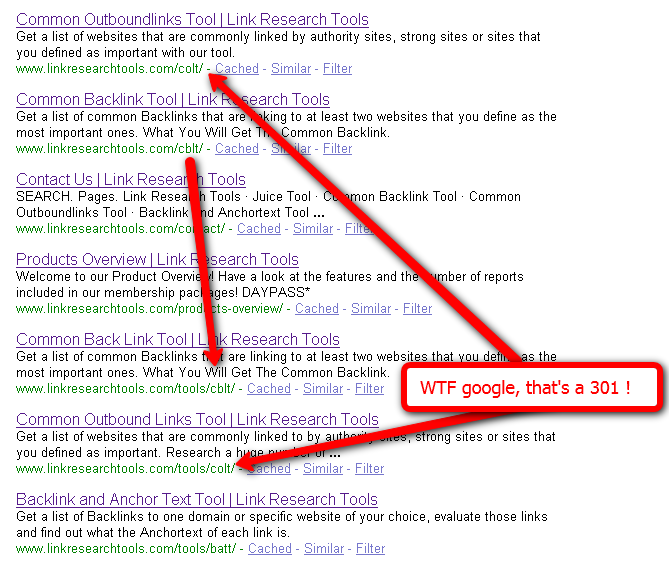
Task: Open Similar link for products-overview result
Action: pyautogui.click(x=371, y=308)
